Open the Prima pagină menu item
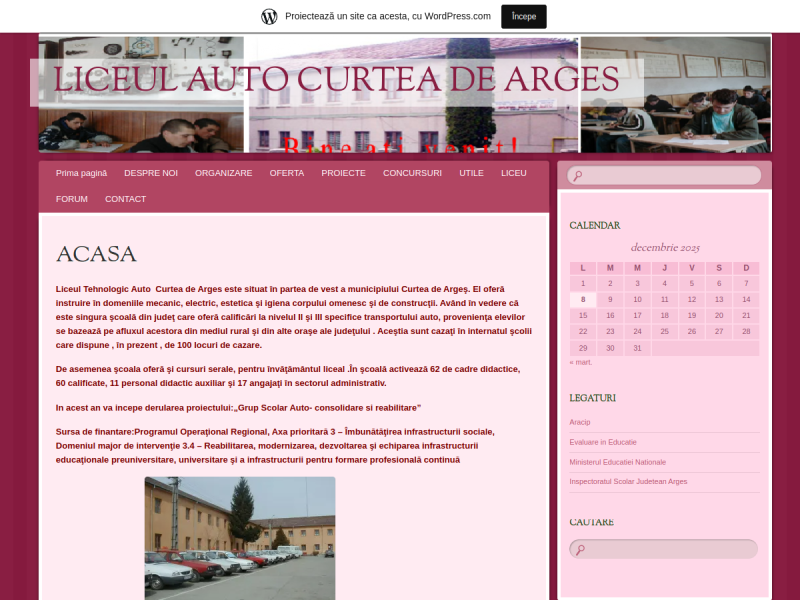Viewport: 800px width, 600px height. point(81,172)
